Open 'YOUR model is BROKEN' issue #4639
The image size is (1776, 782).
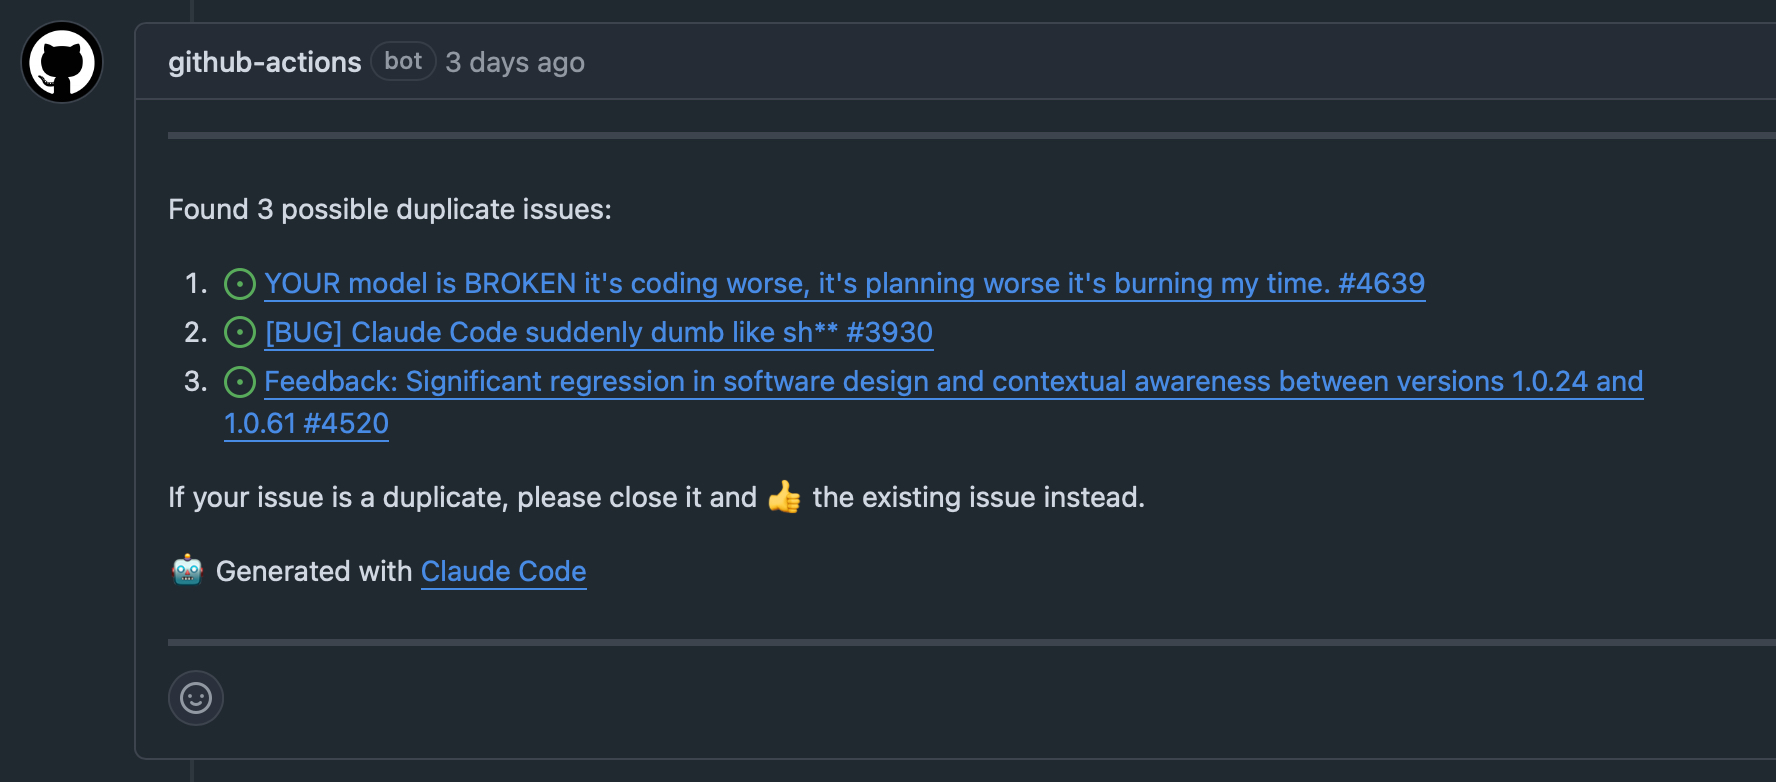pos(844,284)
